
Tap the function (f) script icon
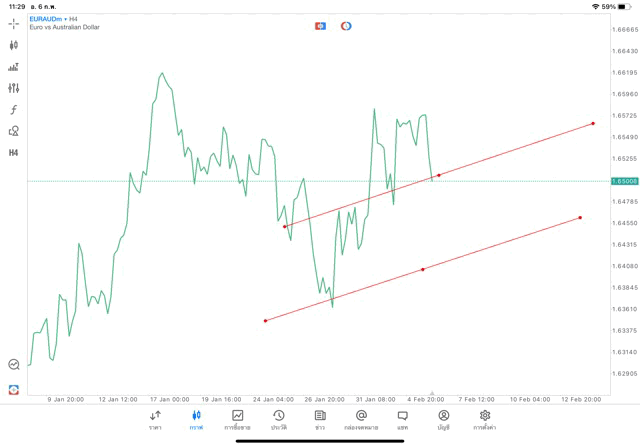pos(14,110)
